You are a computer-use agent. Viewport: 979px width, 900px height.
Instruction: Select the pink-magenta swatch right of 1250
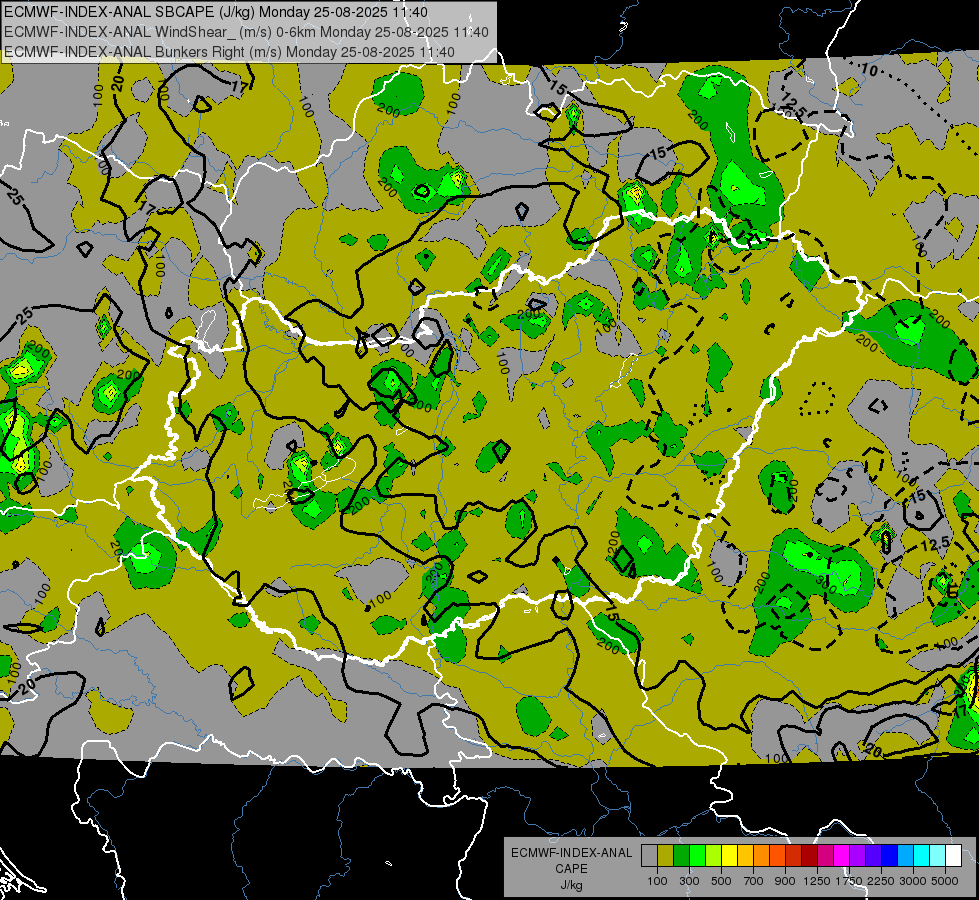click(x=825, y=855)
